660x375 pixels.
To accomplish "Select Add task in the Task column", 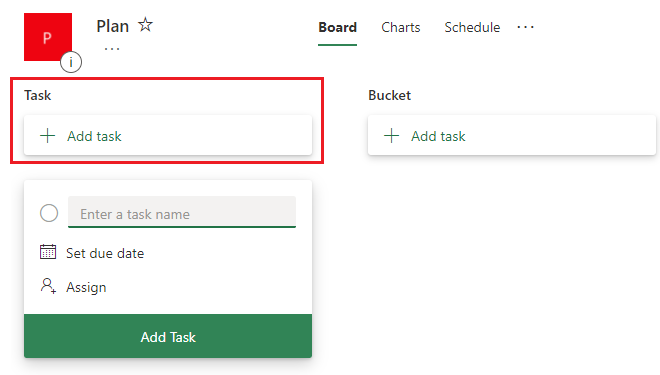I will coord(168,136).
